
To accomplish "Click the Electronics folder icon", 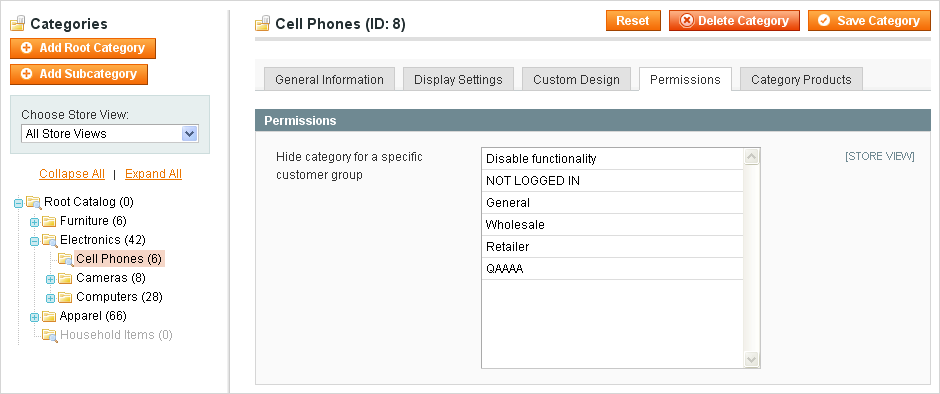I will 49,240.
